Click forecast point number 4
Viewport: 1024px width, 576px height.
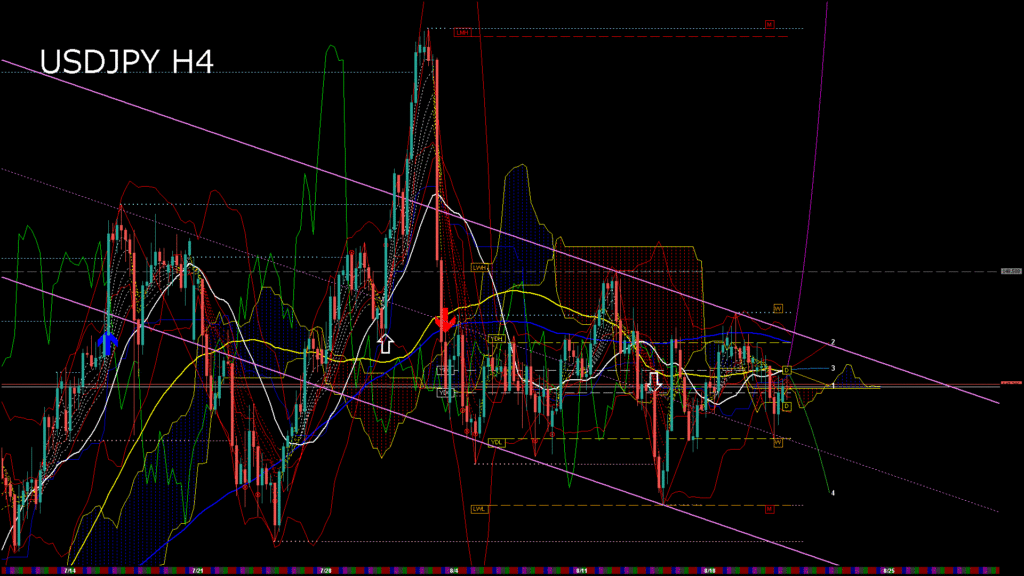tap(833, 493)
